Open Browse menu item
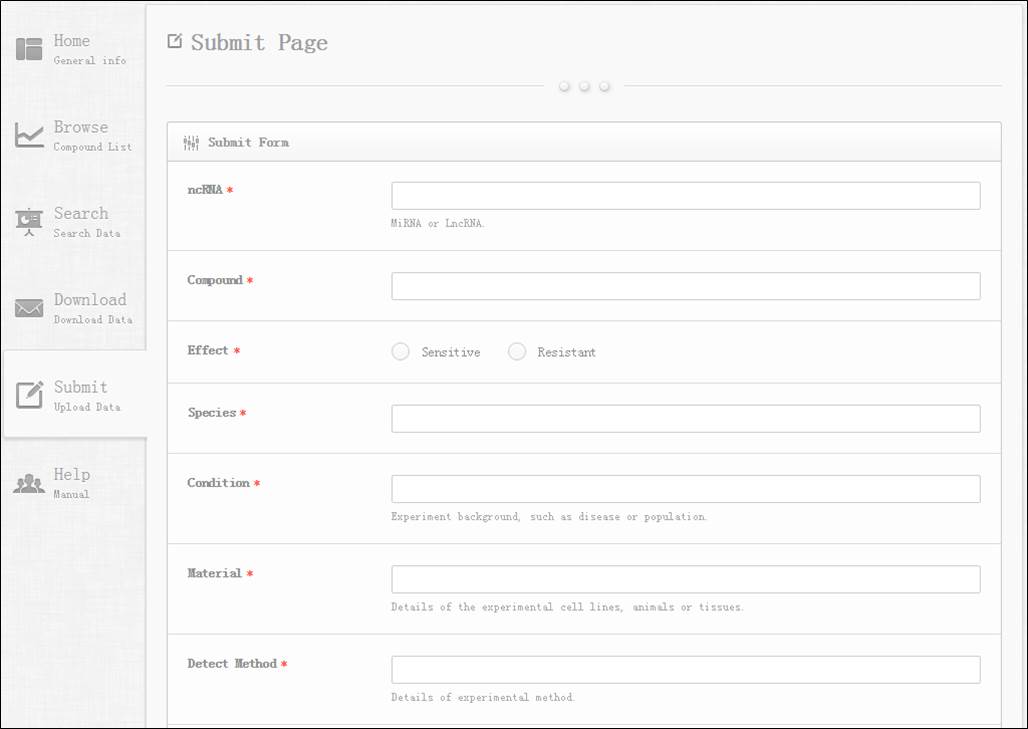 click(x=73, y=136)
